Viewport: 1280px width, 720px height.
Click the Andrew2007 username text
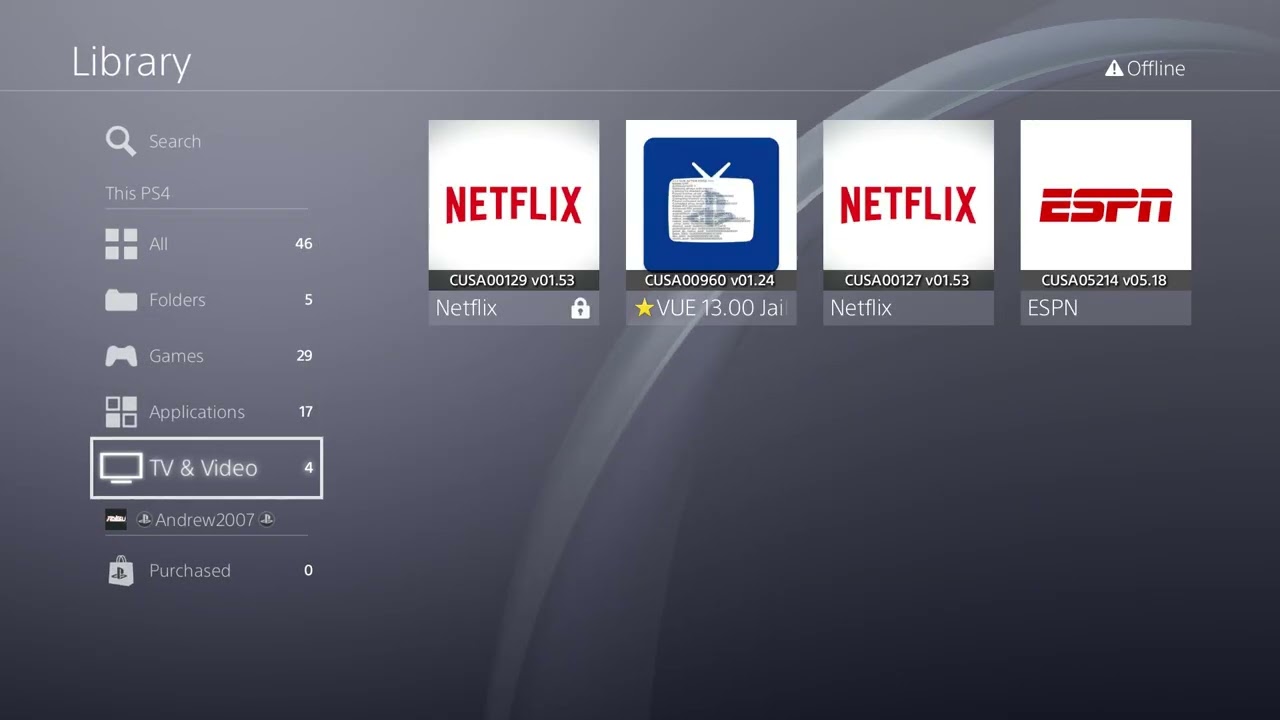[x=205, y=520]
